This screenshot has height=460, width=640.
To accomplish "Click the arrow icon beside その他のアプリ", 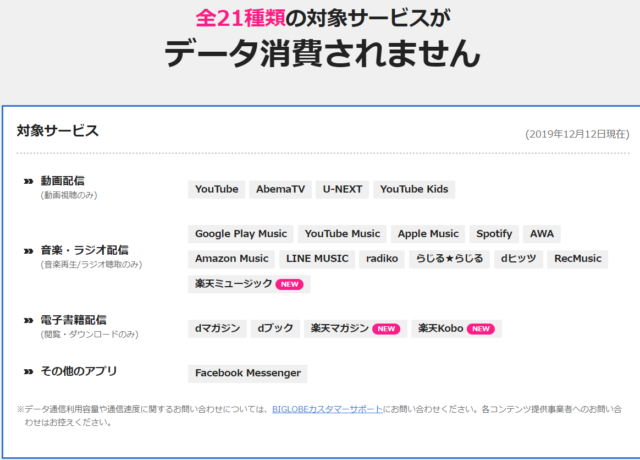I will click(x=28, y=371).
